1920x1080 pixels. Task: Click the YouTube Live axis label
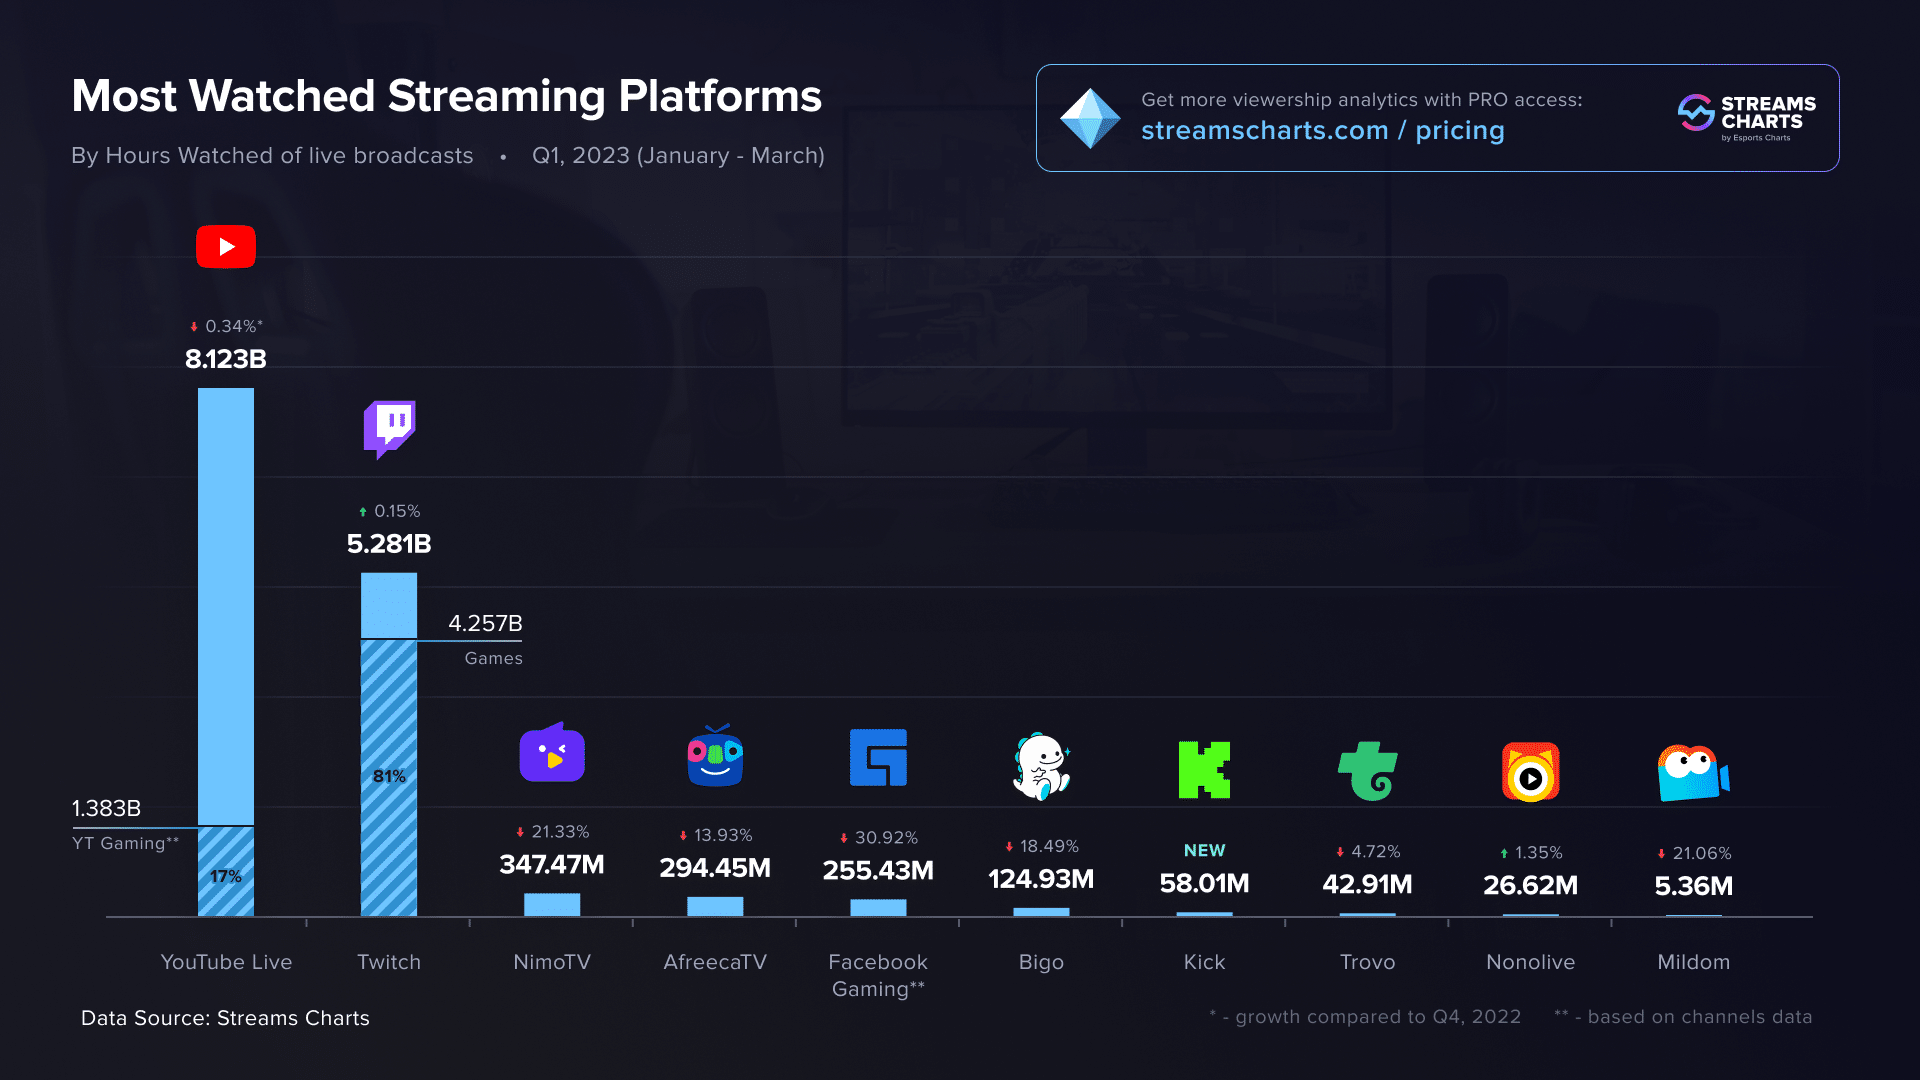click(x=226, y=962)
